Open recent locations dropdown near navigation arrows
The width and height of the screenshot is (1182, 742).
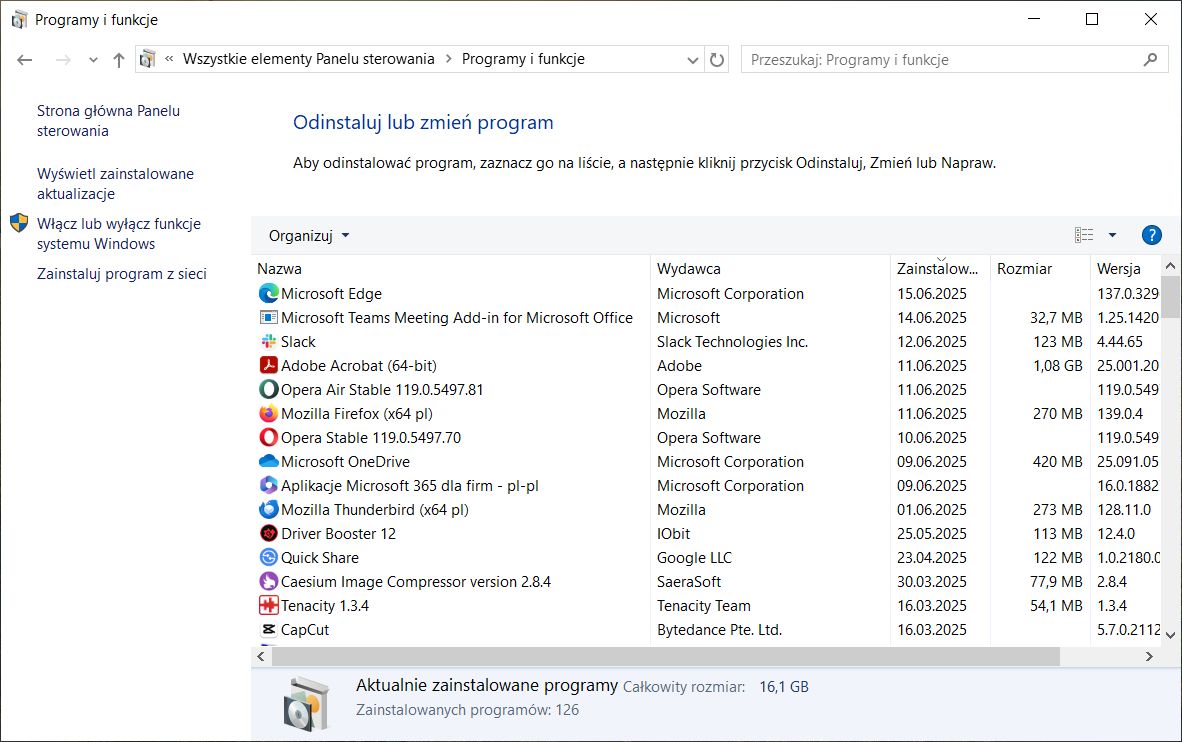click(93, 60)
